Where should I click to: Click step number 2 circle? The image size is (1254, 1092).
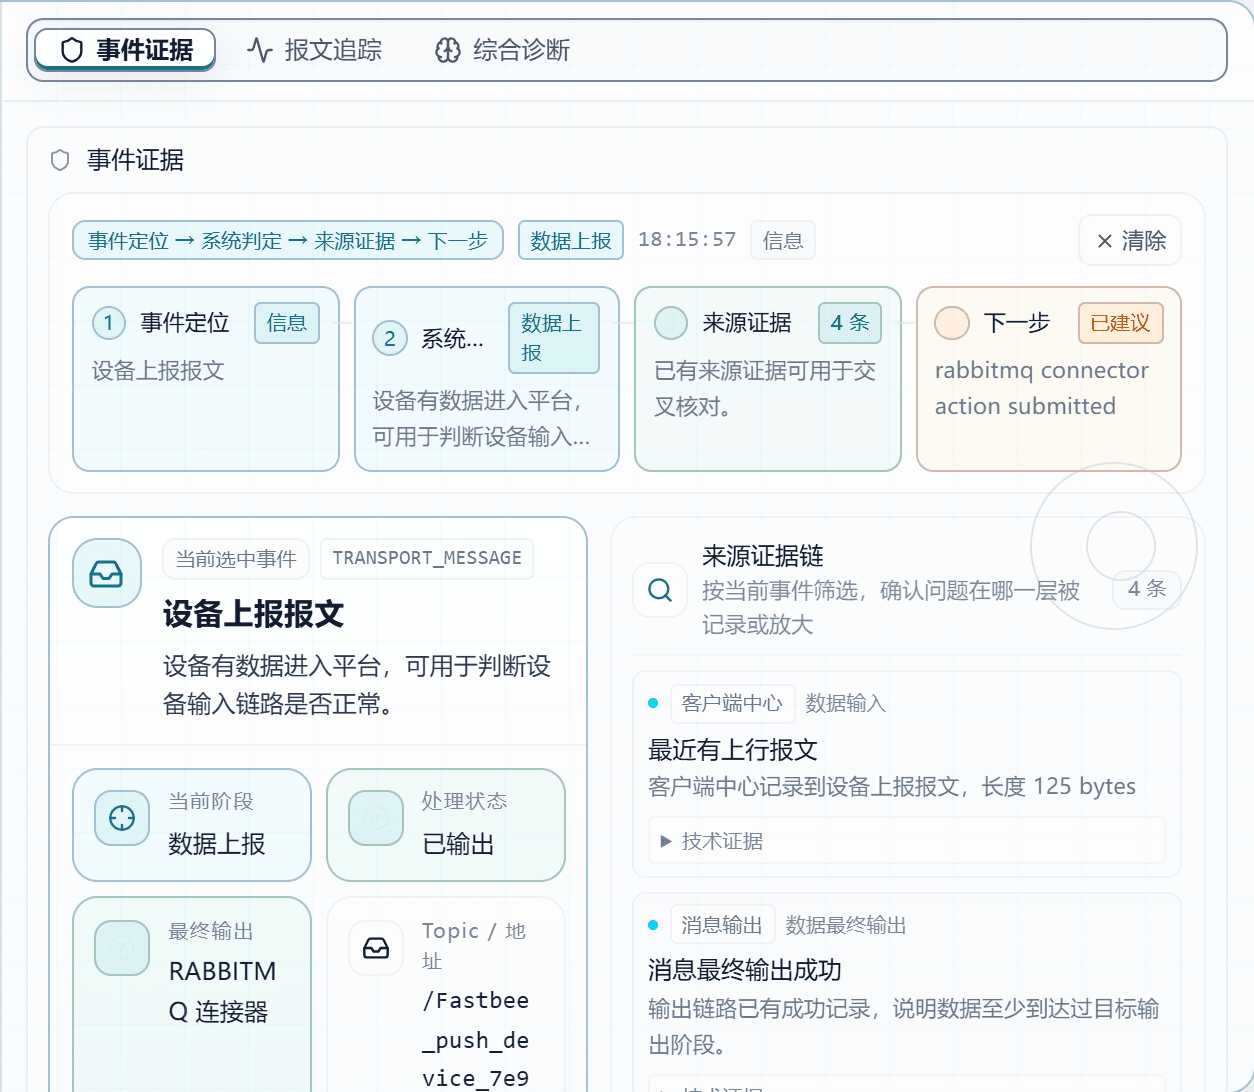coord(390,338)
